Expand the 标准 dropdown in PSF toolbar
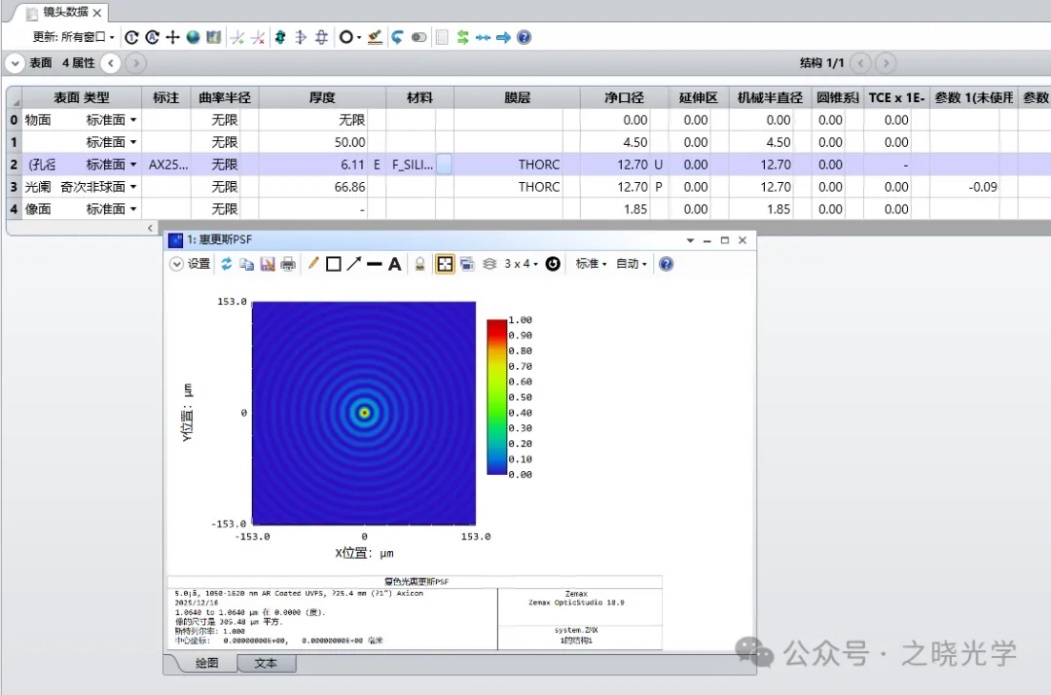This screenshot has width=1051, height=695. [x=591, y=264]
